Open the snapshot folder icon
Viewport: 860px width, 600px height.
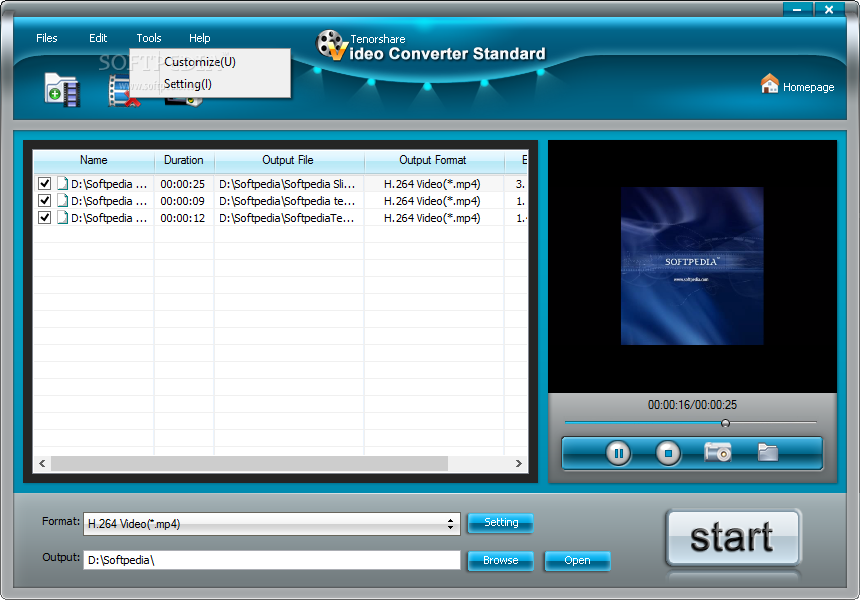coord(768,452)
